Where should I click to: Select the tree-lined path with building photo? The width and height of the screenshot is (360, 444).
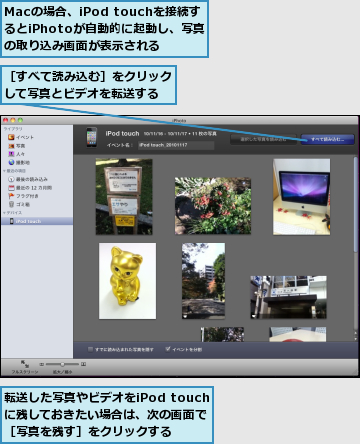pyautogui.click(x=203, y=281)
